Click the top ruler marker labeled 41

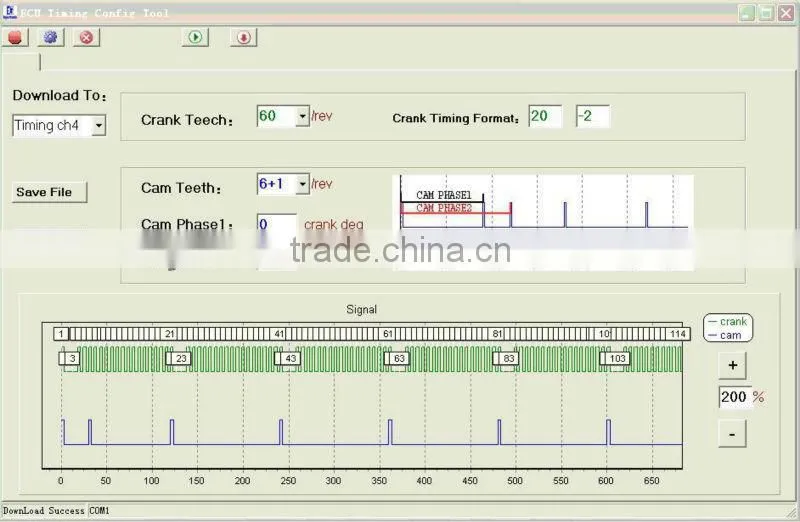coord(279,334)
